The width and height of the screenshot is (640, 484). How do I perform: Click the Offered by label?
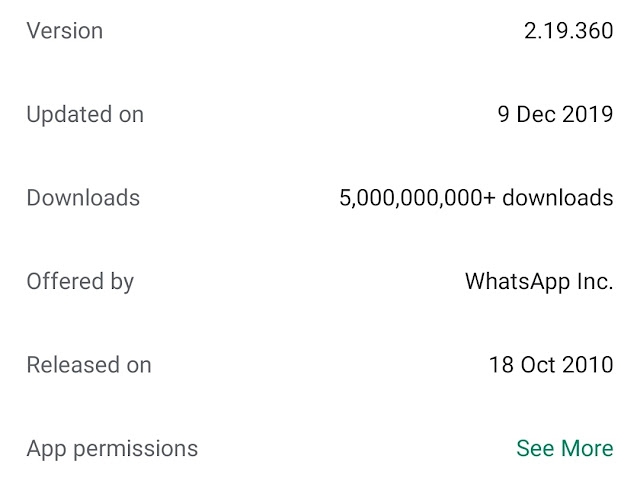pos(80,281)
